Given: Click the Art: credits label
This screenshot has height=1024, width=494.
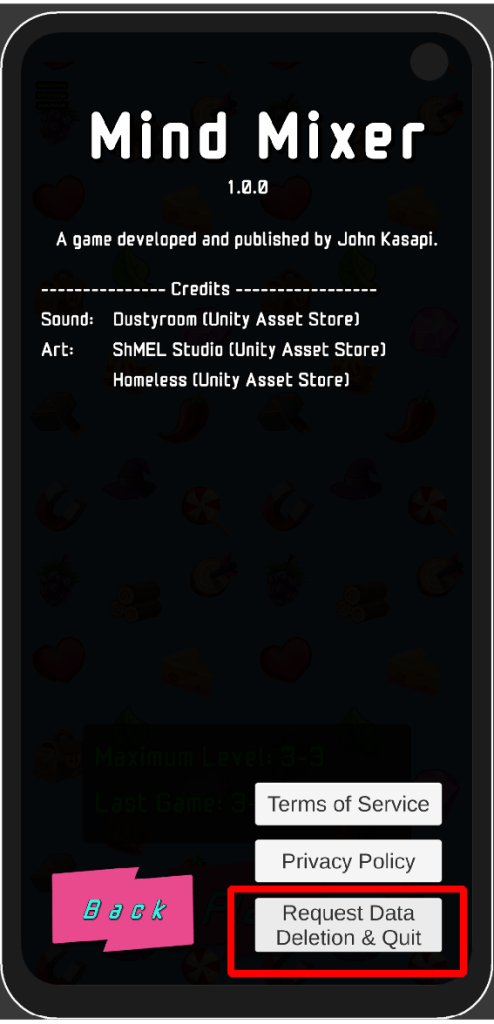Looking at the screenshot, I should [x=57, y=349].
